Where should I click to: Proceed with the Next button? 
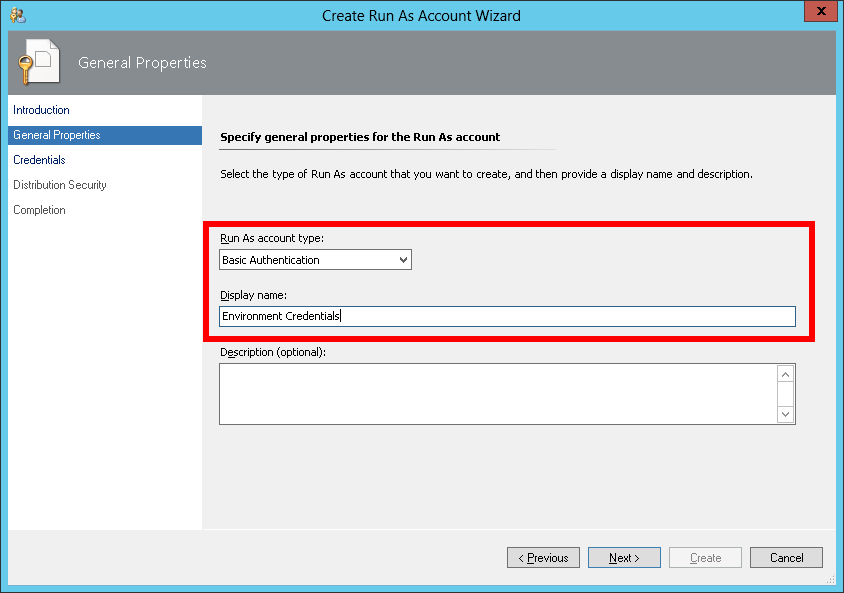(624, 558)
